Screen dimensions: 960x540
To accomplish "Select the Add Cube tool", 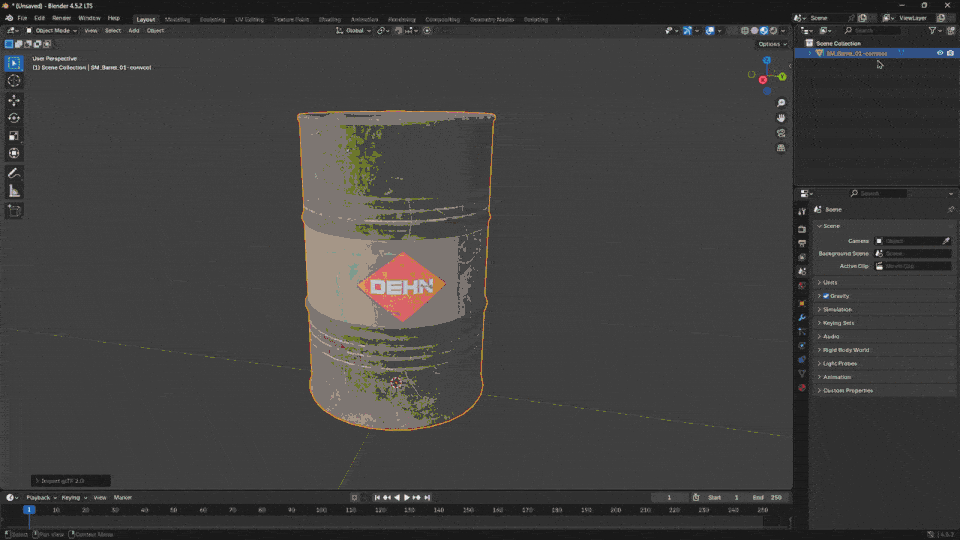I will point(14,211).
